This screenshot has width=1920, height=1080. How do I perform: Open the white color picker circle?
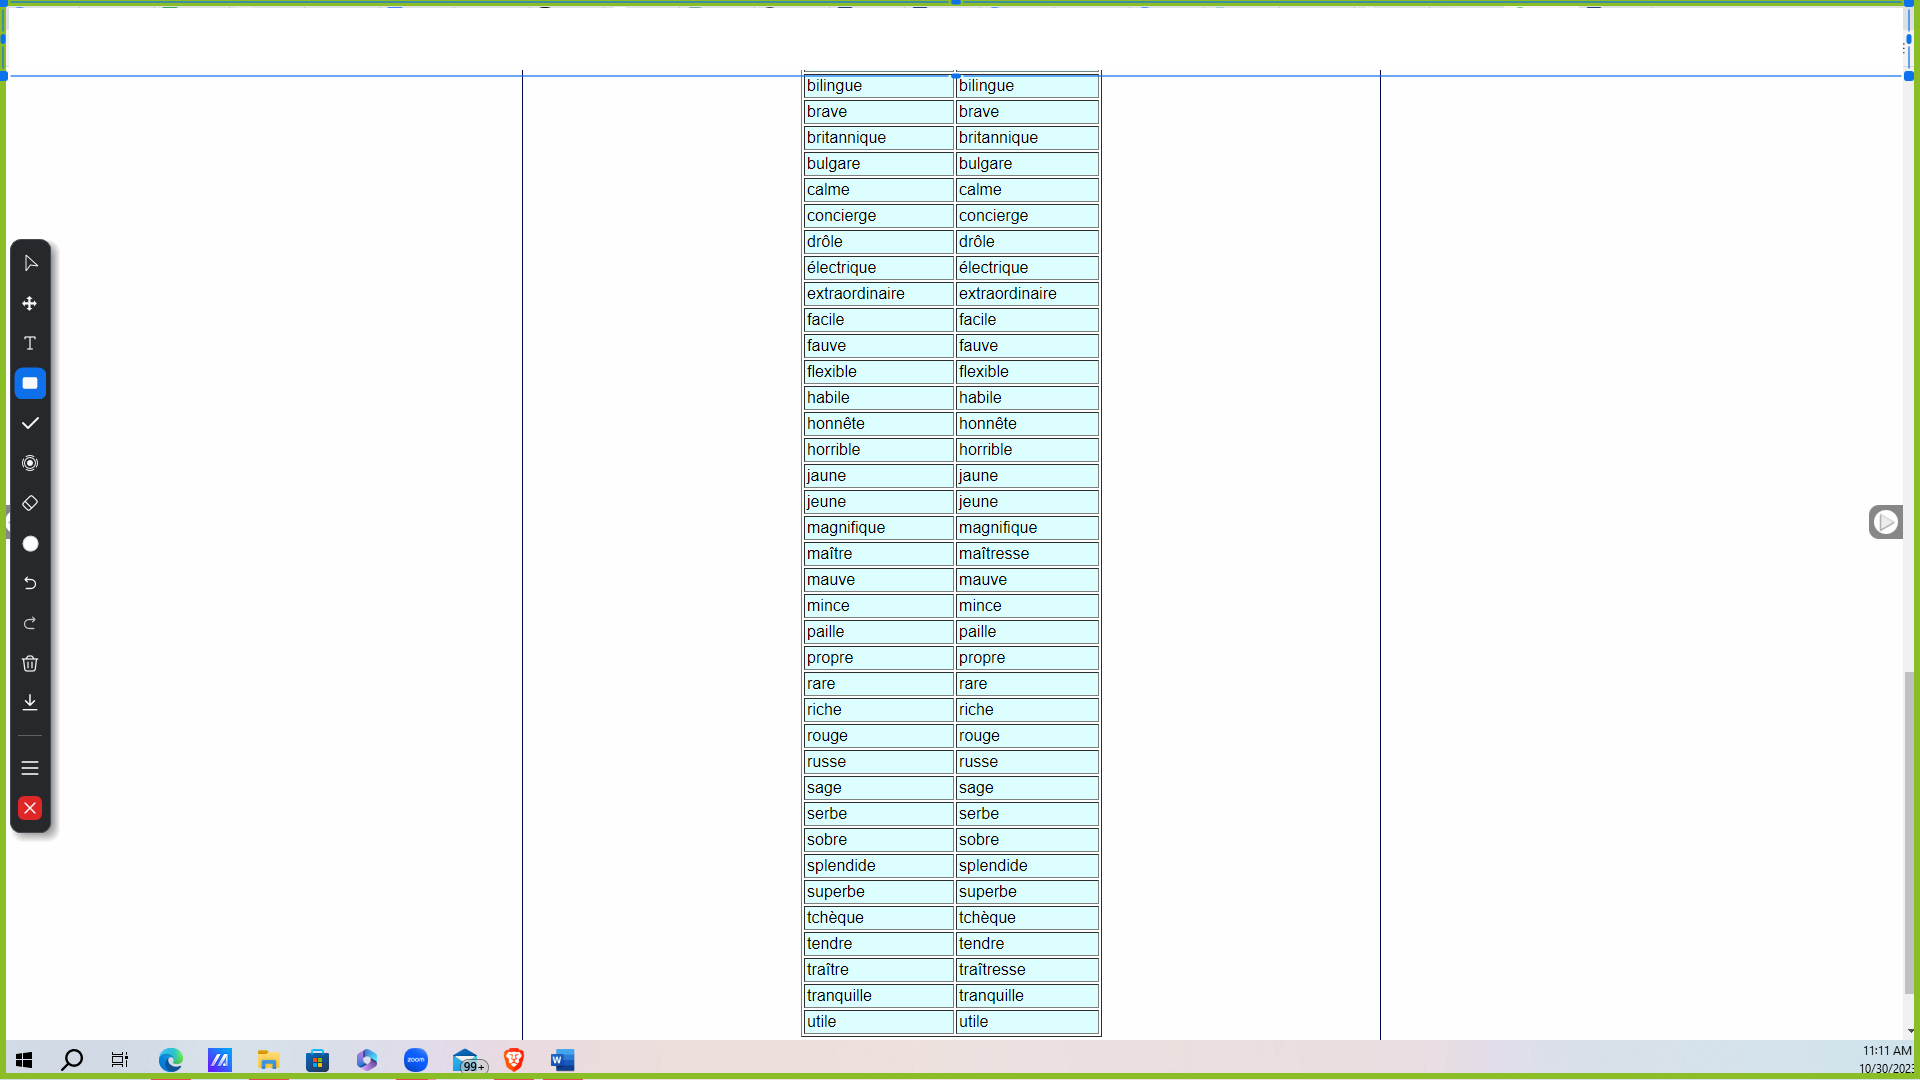coord(30,543)
